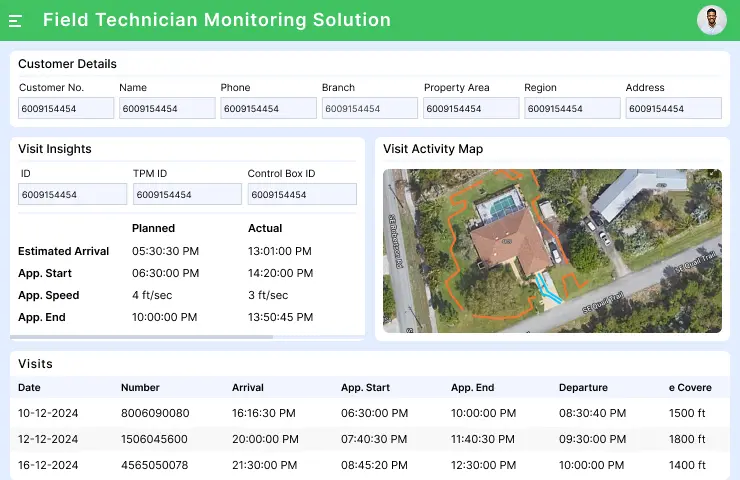This screenshot has width=740, height=480.
Task: Expand the map to fullscreen
Action: [x=712, y=176]
